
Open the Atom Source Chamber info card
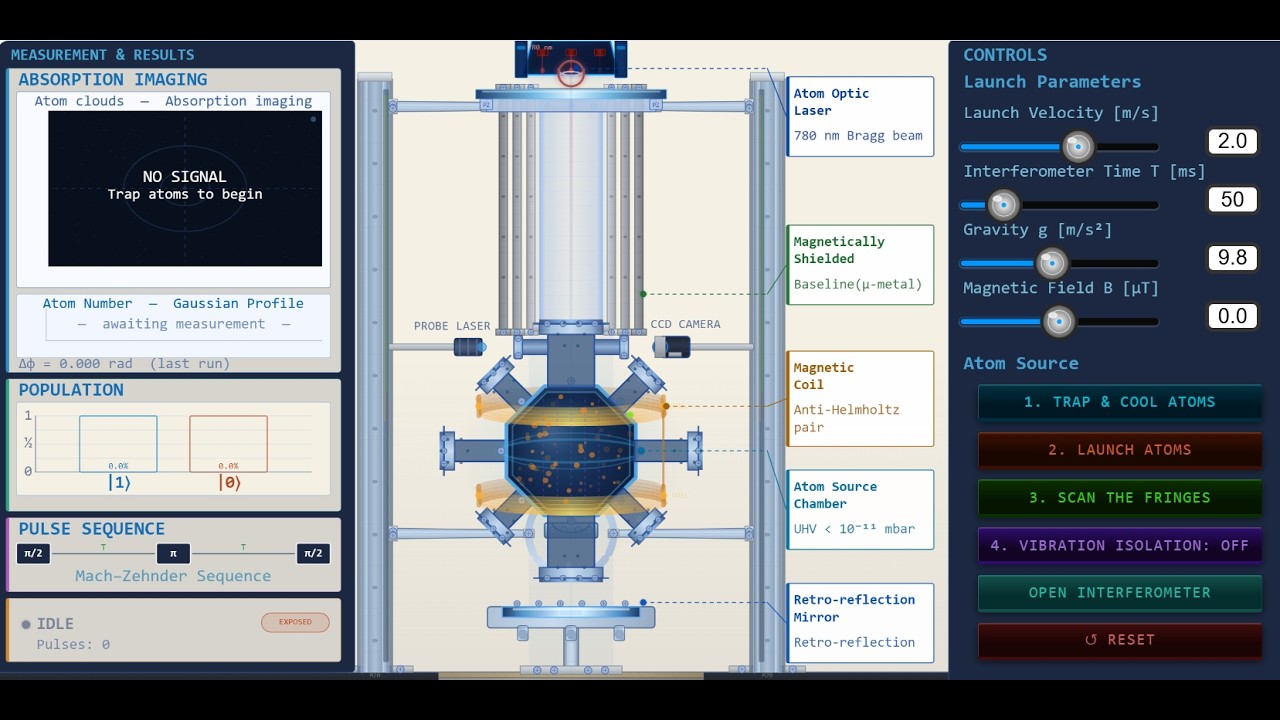tap(860, 509)
